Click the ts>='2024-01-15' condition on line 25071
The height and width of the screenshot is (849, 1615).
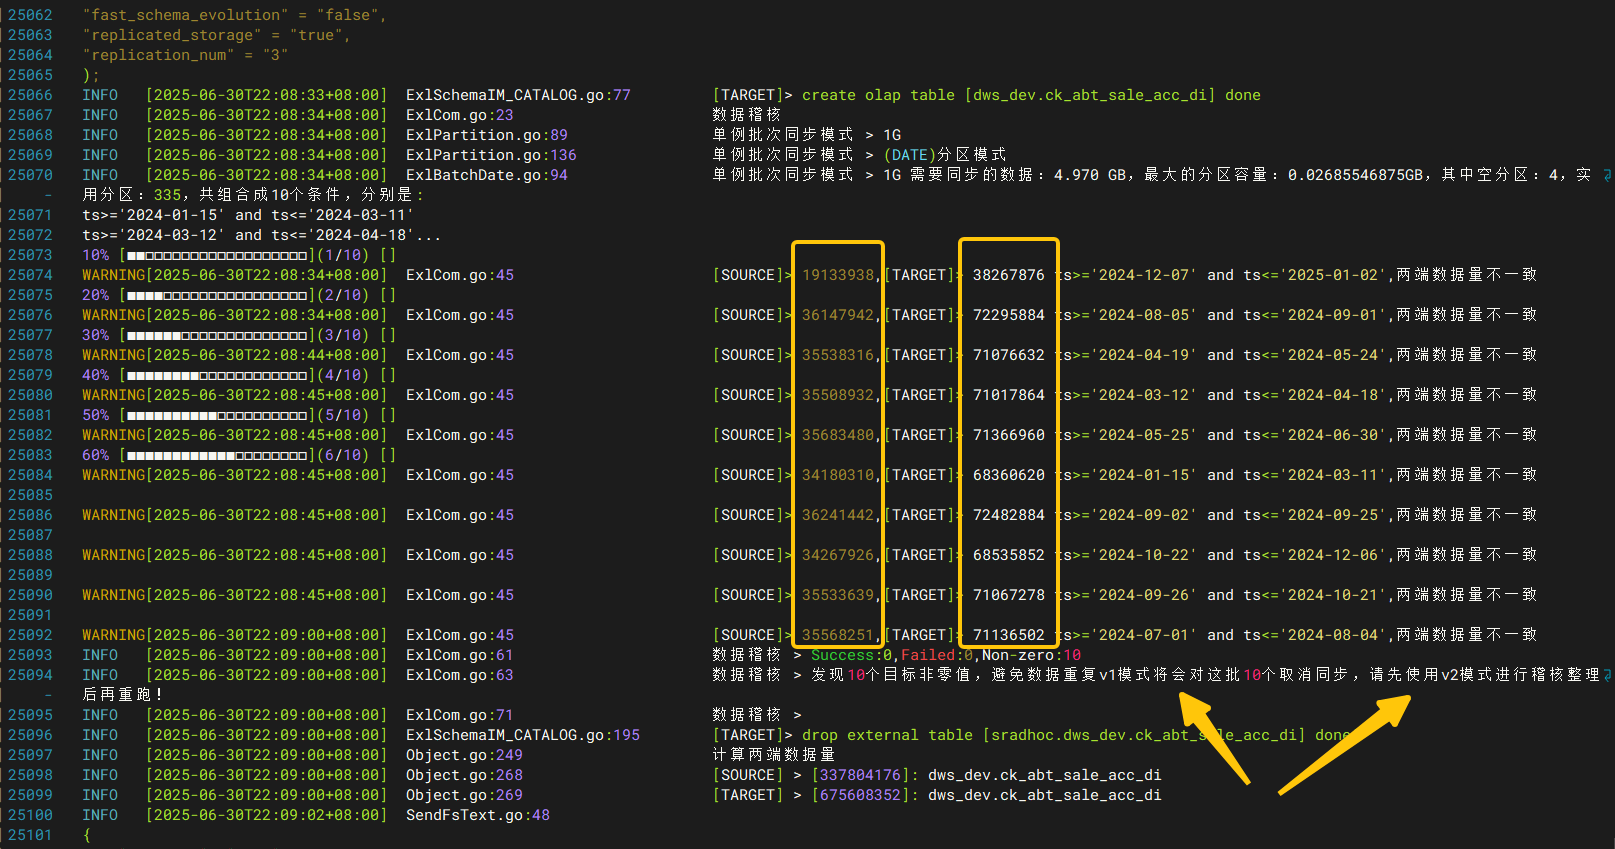point(248,215)
